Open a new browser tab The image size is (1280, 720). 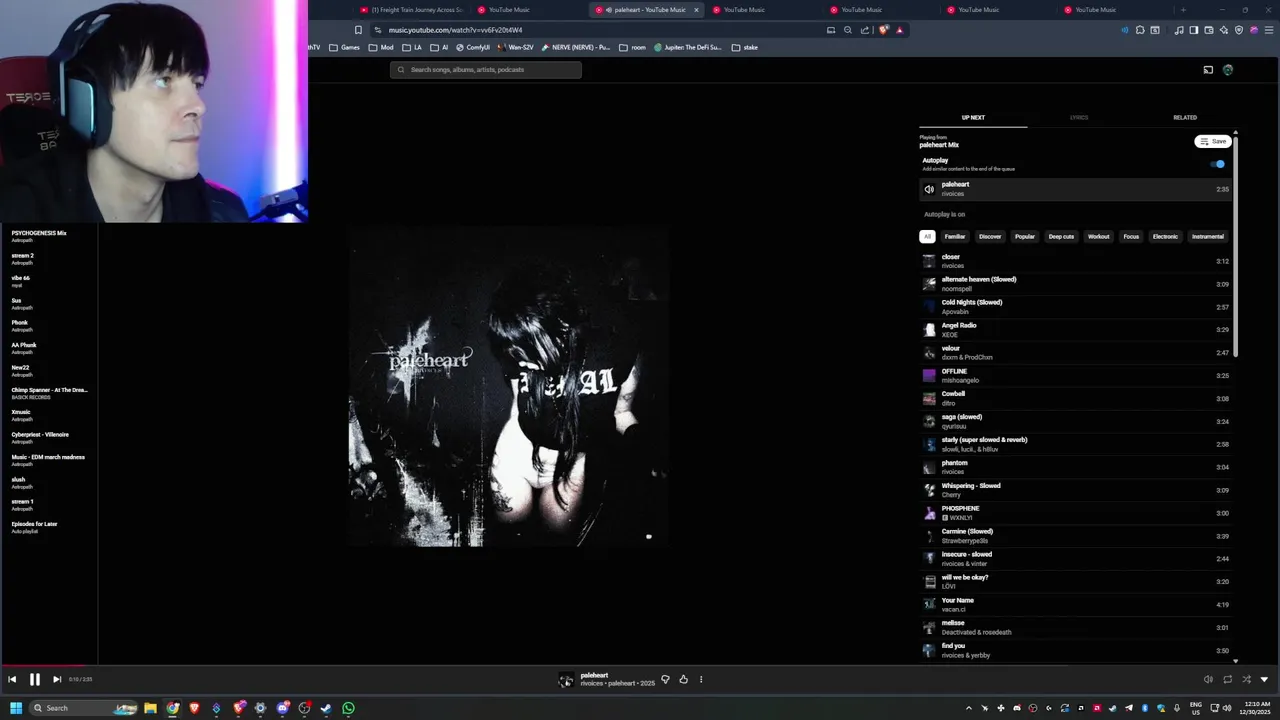(x=1183, y=10)
